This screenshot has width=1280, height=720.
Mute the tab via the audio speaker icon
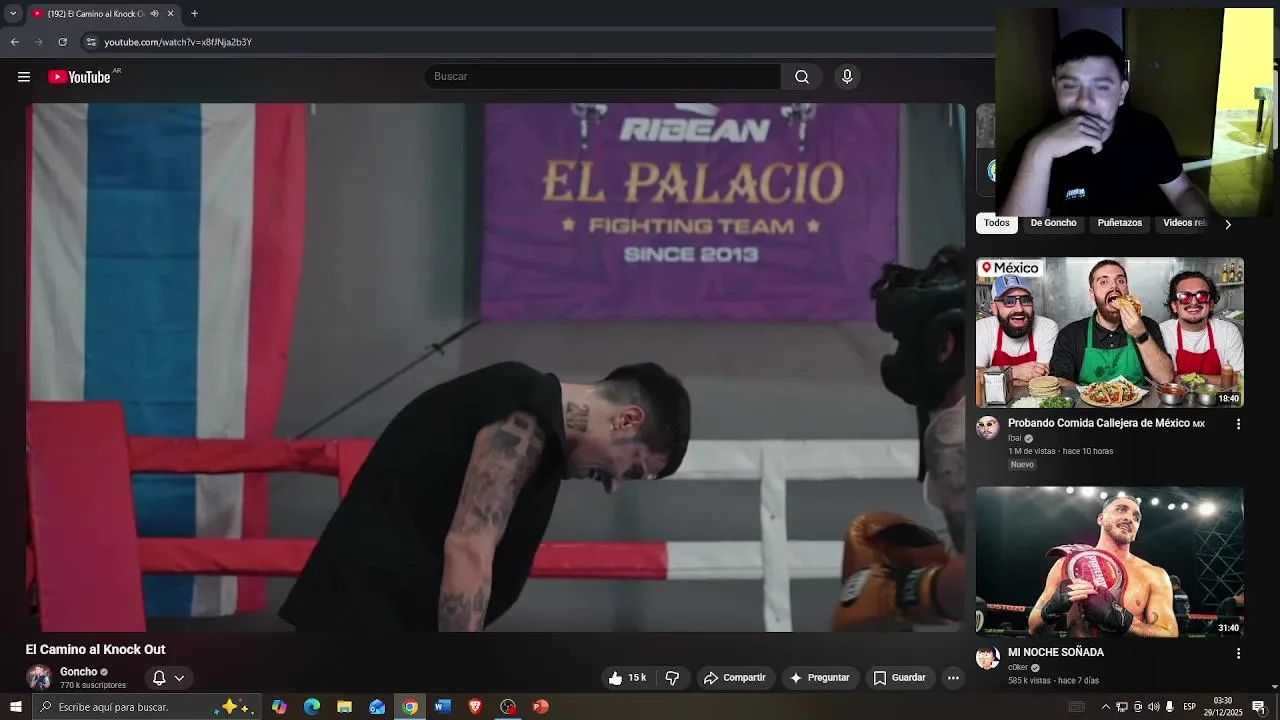(154, 14)
